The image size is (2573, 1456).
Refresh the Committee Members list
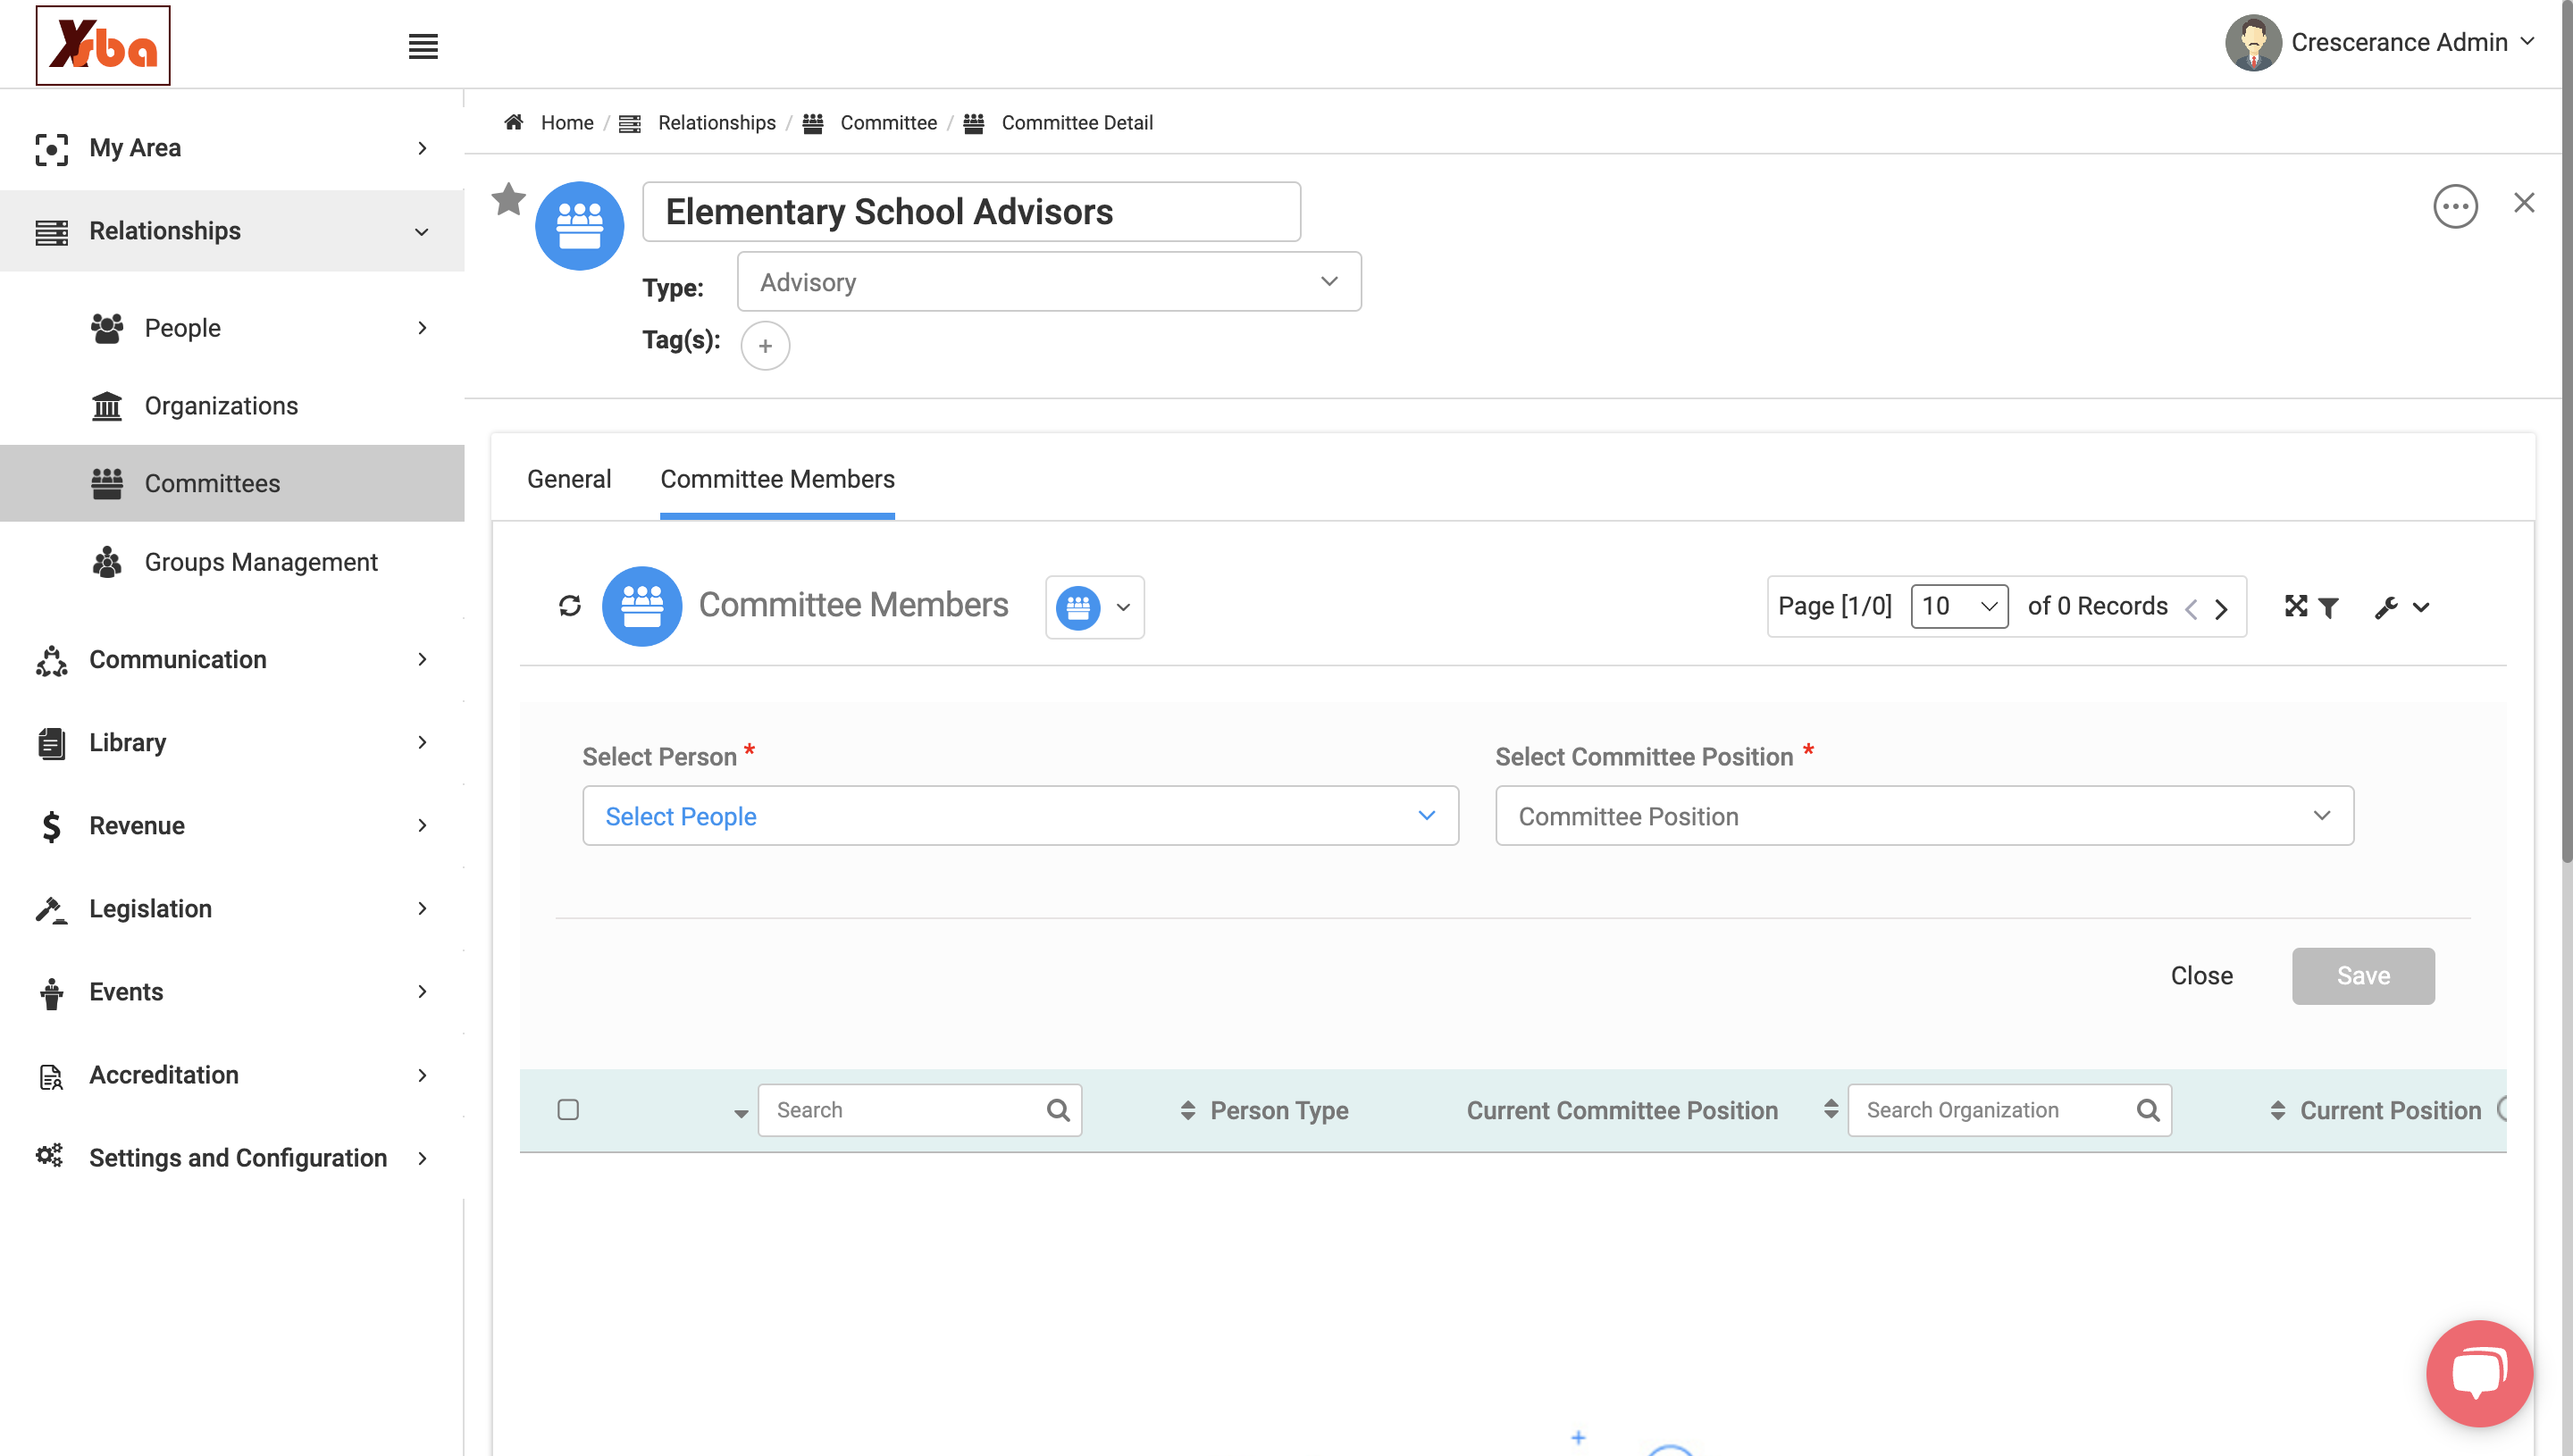point(570,606)
